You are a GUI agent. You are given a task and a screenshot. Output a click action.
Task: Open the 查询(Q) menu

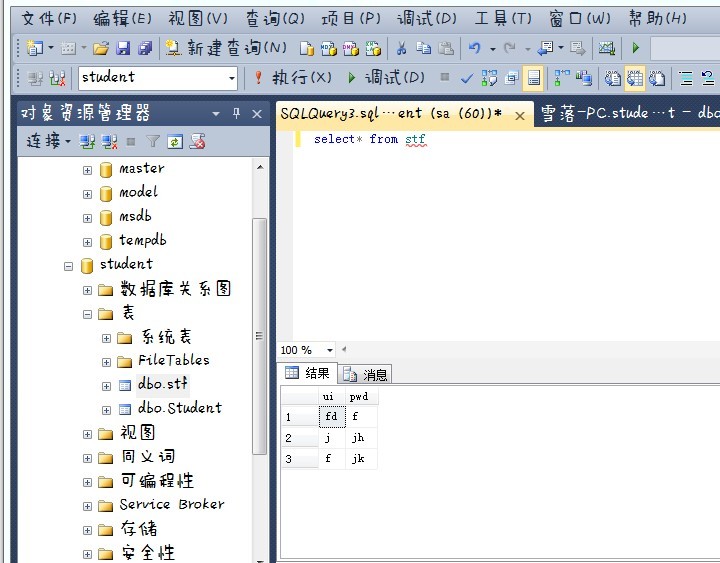click(275, 19)
